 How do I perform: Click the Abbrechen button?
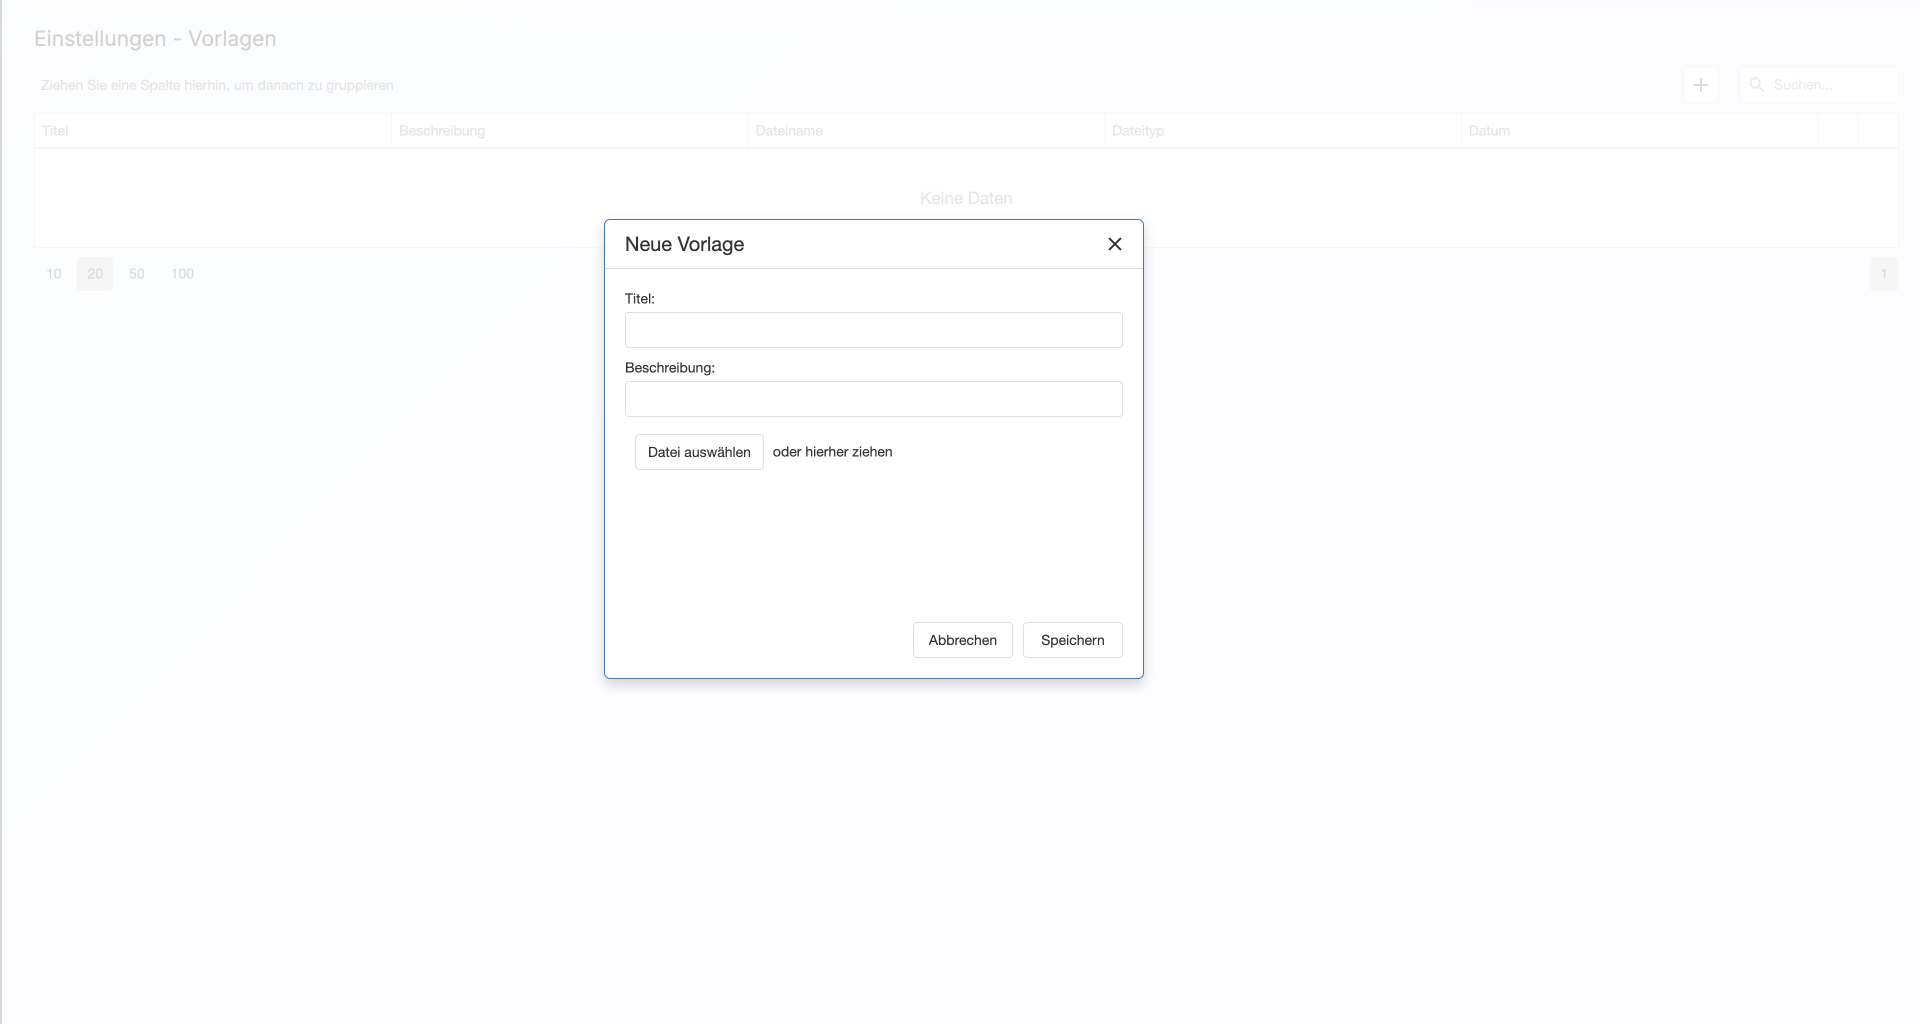(x=962, y=640)
